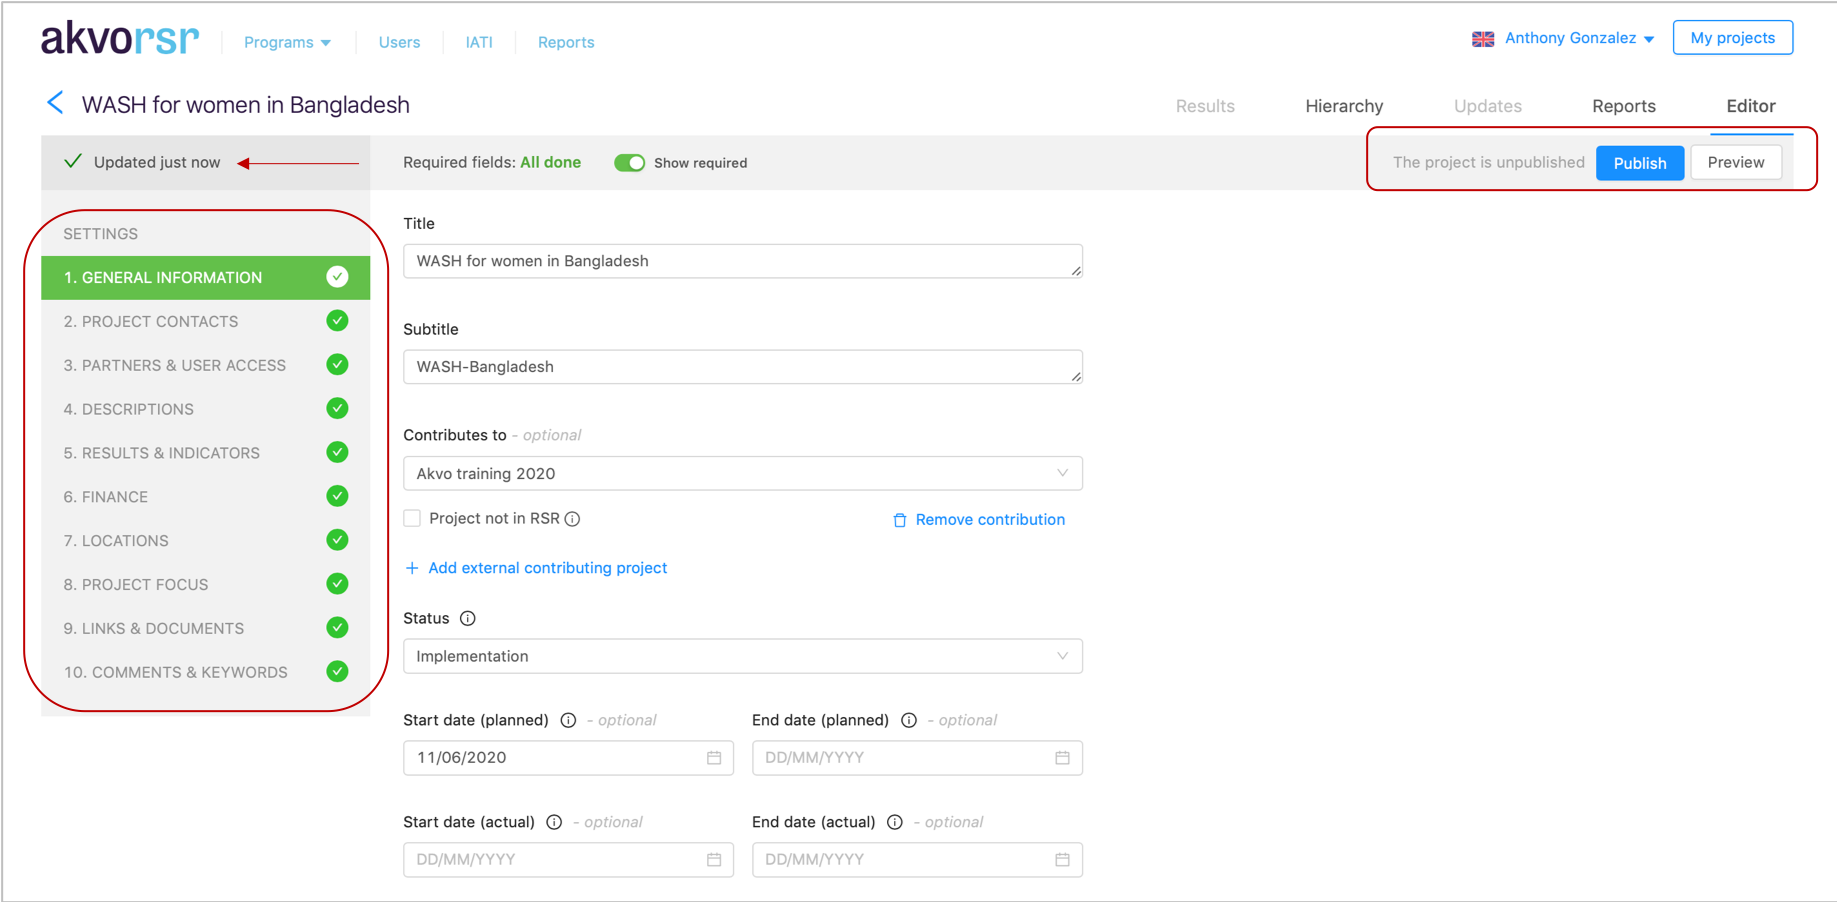Screen dimensions: 1837x902
Task: Switch to the Results tab
Action: pyautogui.click(x=1205, y=106)
